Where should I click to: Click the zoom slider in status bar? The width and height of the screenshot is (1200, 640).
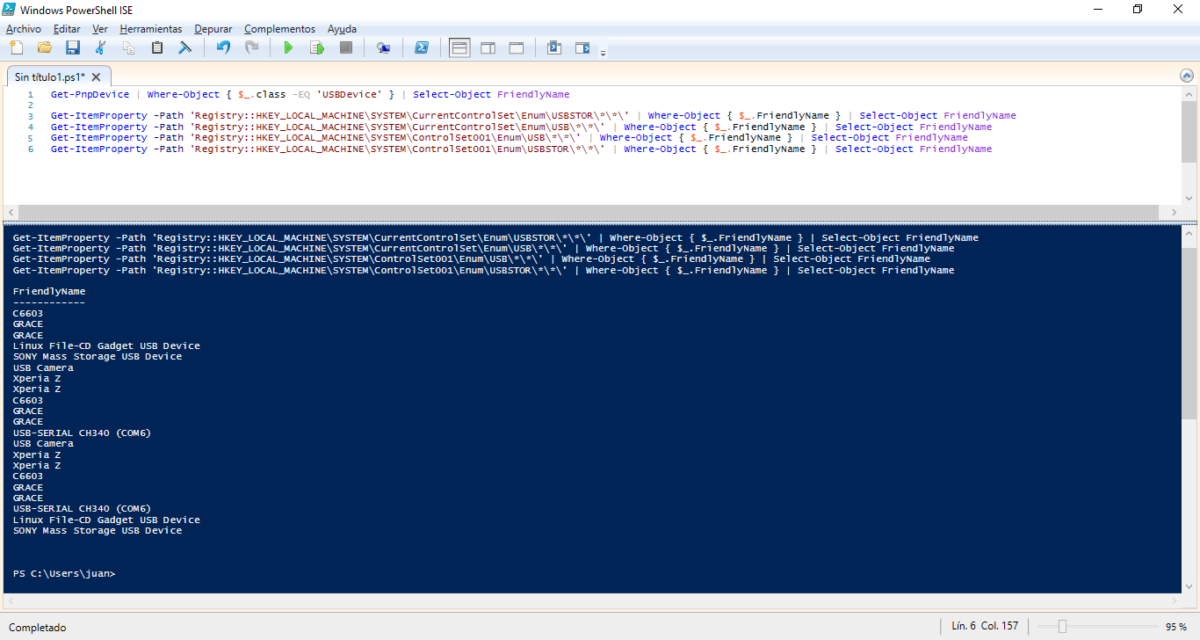[x=1062, y=627]
